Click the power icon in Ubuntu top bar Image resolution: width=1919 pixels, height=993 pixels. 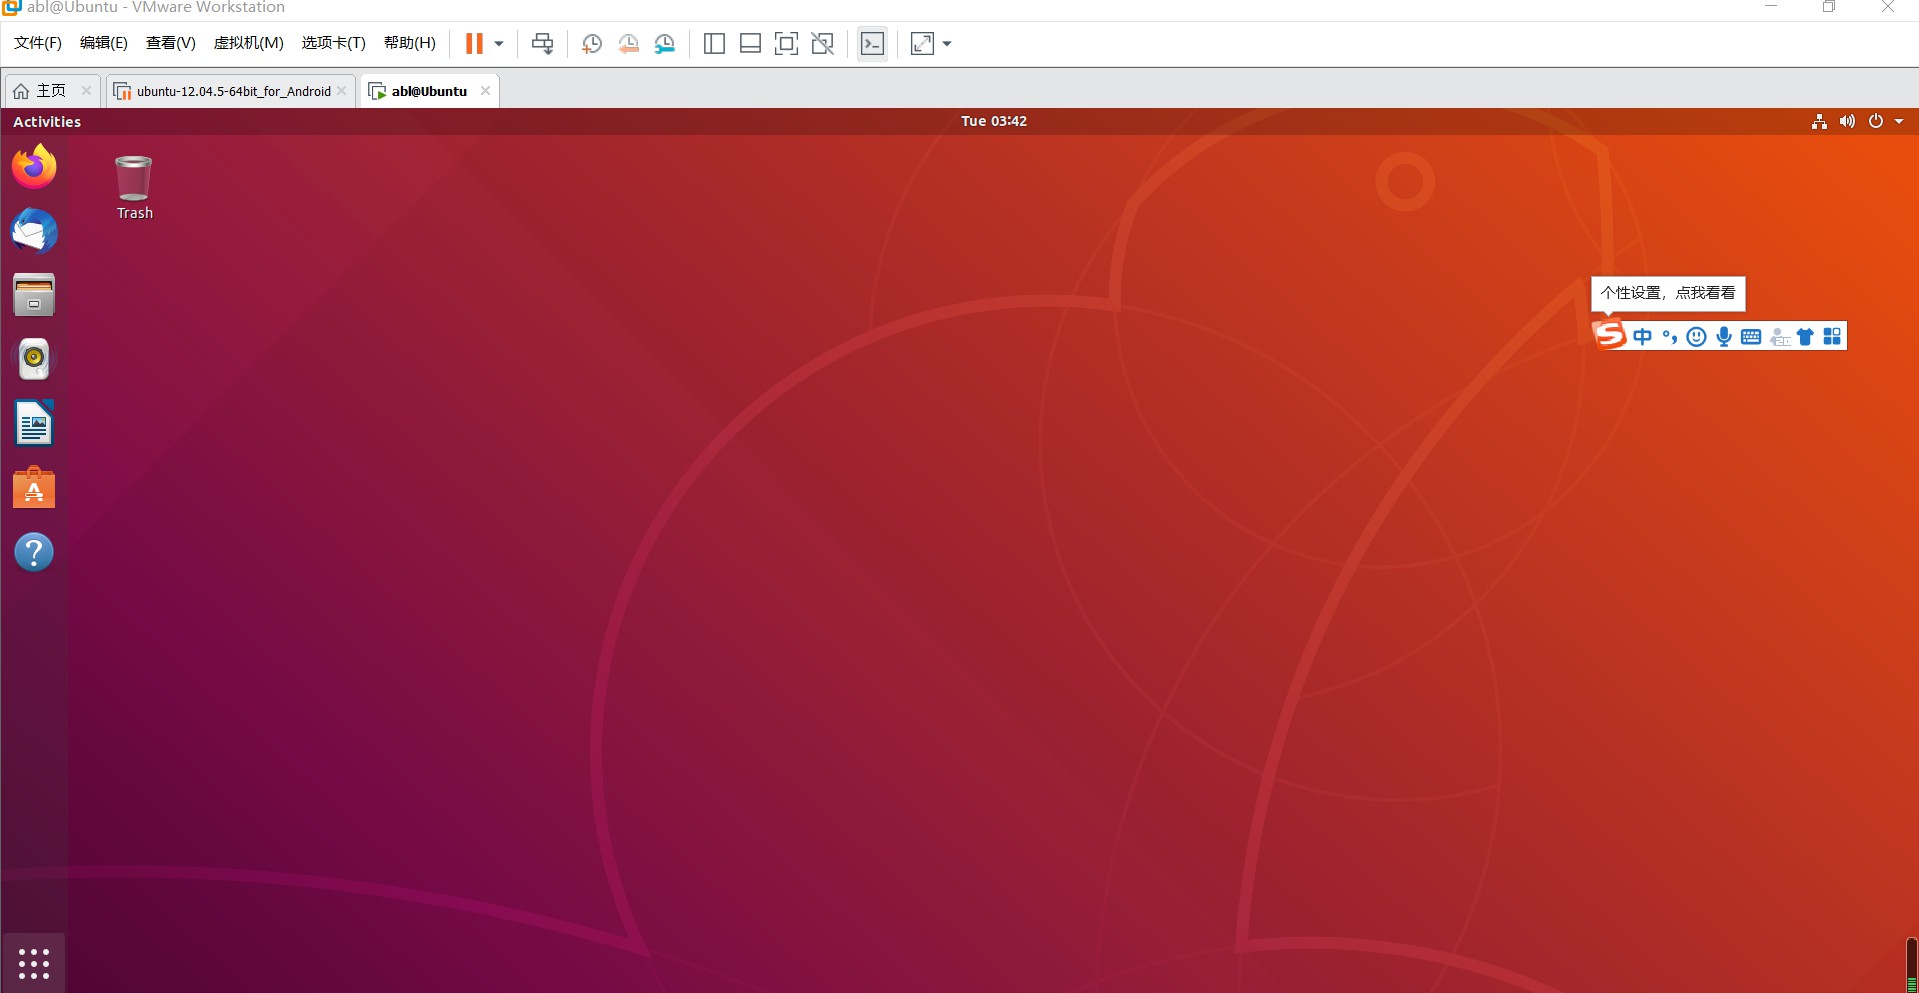click(1876, 121)
